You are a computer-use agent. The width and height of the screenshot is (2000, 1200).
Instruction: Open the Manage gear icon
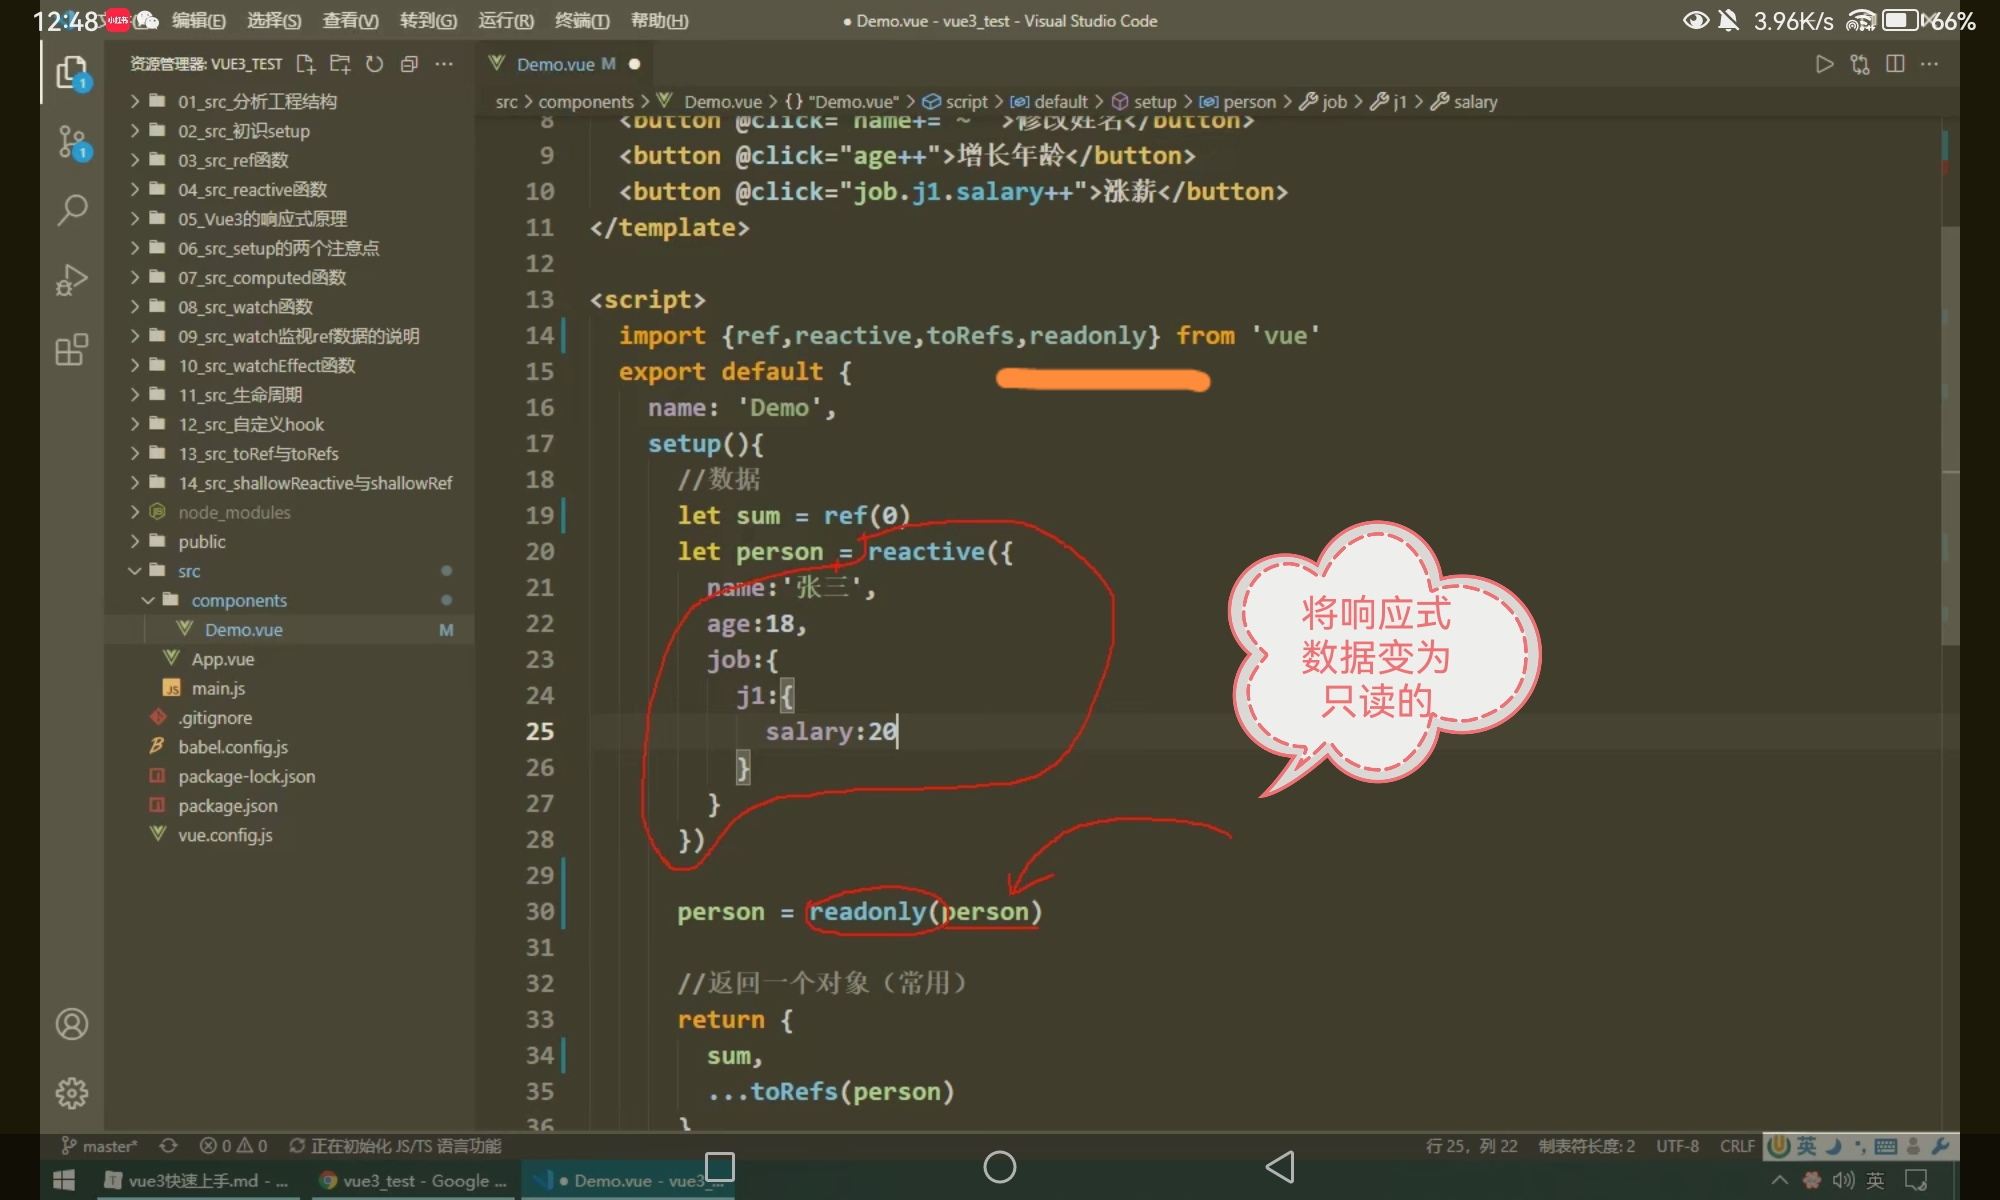tap(72, 1093)
